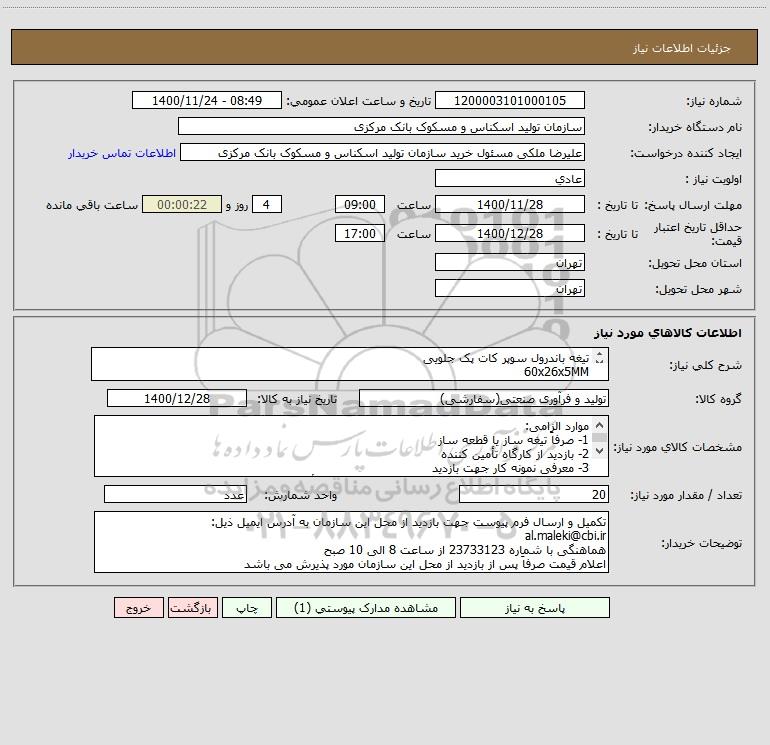The height and width of the screenshot is (745, 770).
Task: Click the response deadline date 1400/11/28
Action: pos(510,204)
